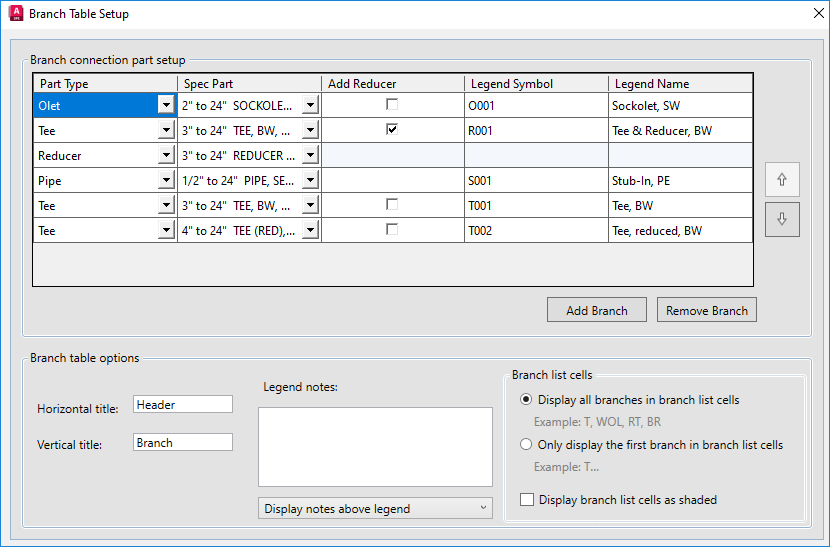Viewport: 830px width, 547px height.
Task: Expand Spec Part dropdown for Reducer row
Action: (x=310, y=155)
